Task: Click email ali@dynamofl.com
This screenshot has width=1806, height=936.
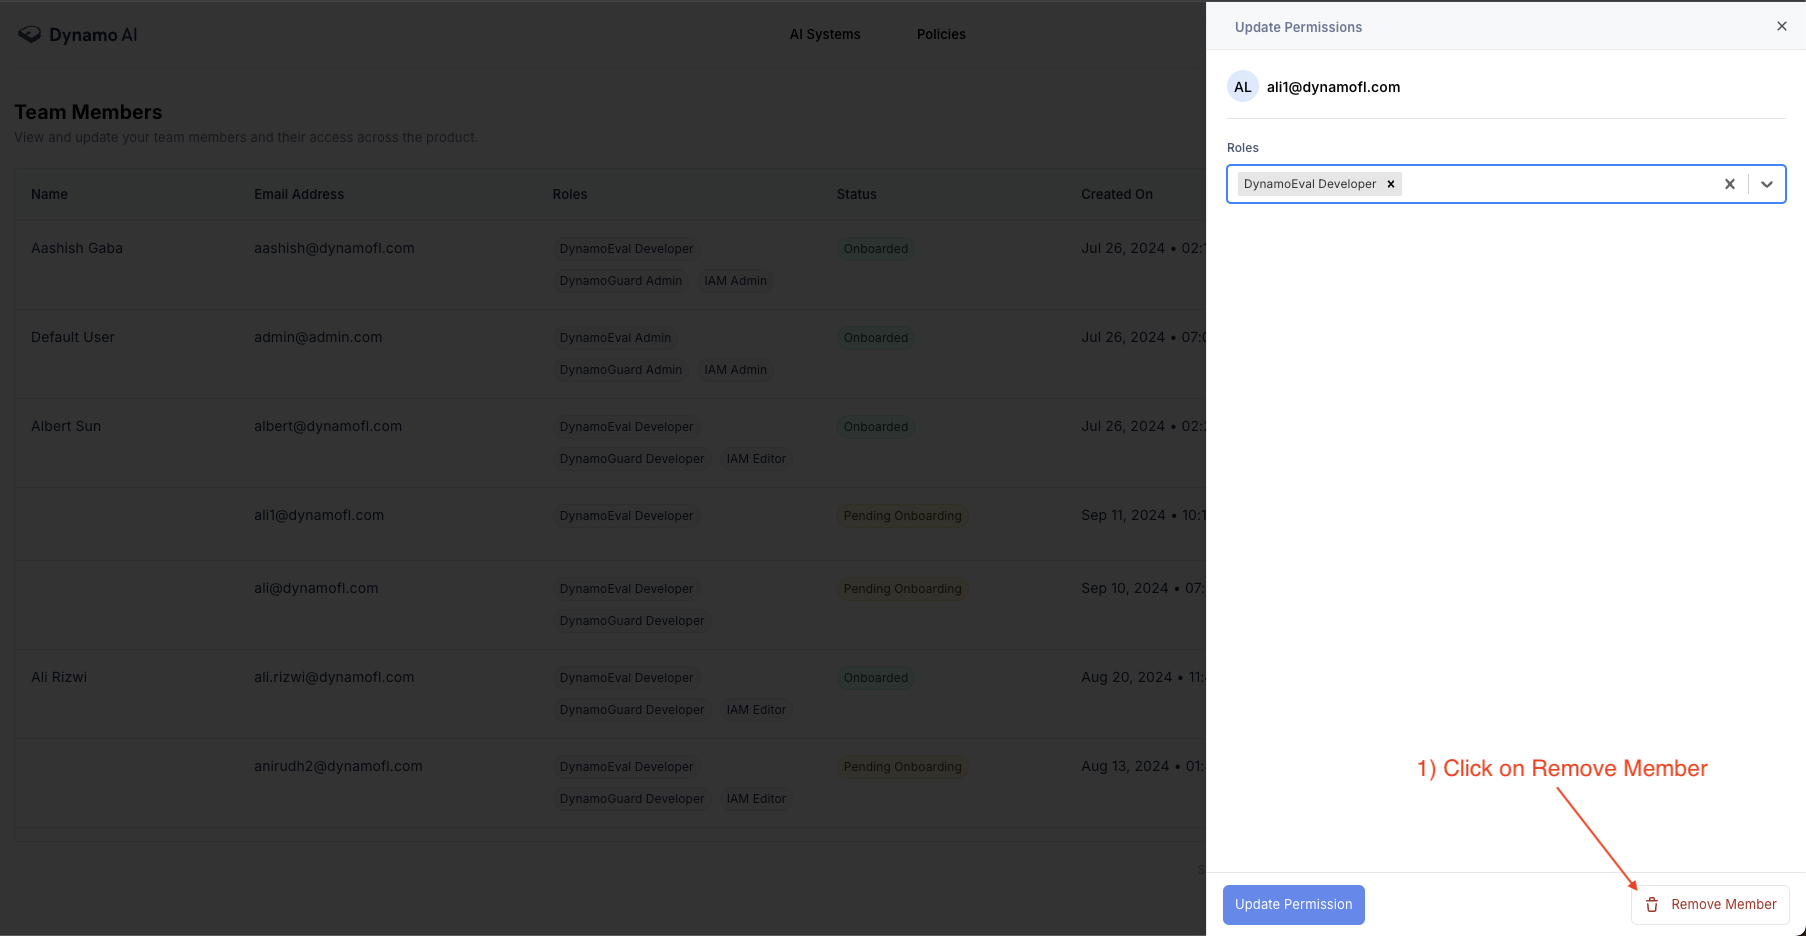Action: pyautogui.click(x=316, y=588)
